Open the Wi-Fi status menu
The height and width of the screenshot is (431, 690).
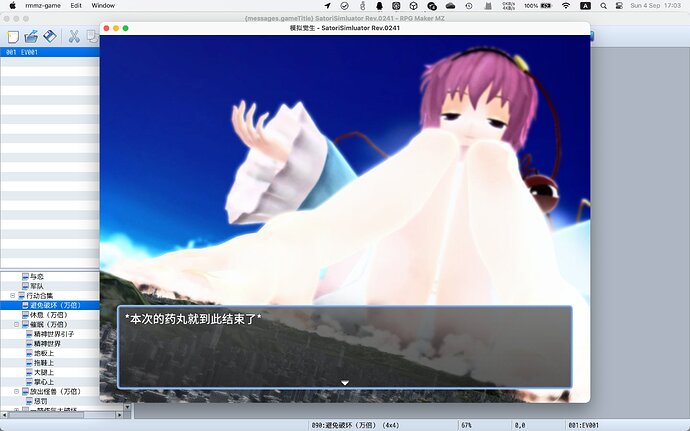tap(567, 6)
